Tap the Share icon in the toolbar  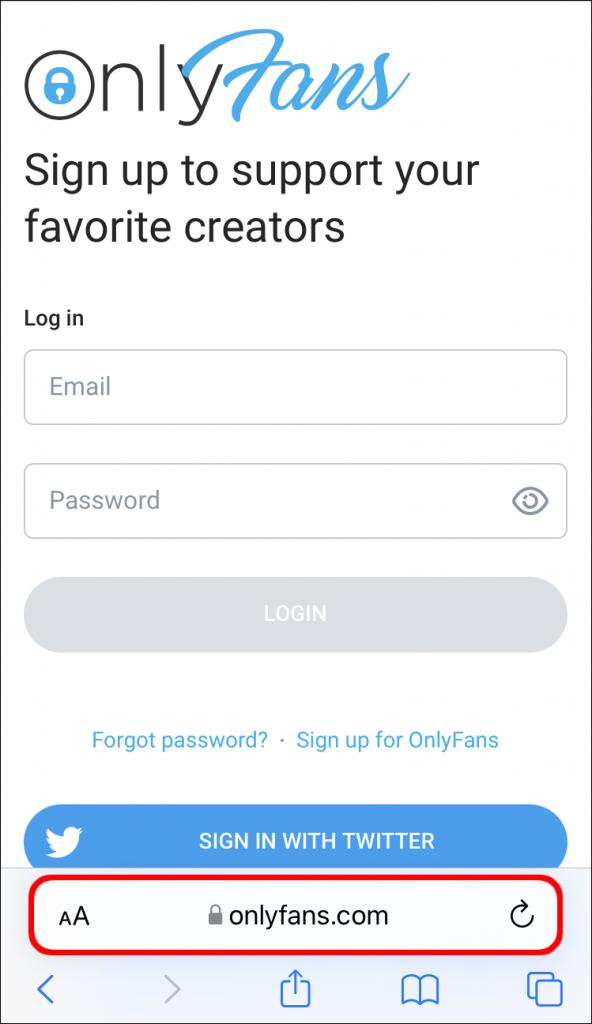click(295, 989)
